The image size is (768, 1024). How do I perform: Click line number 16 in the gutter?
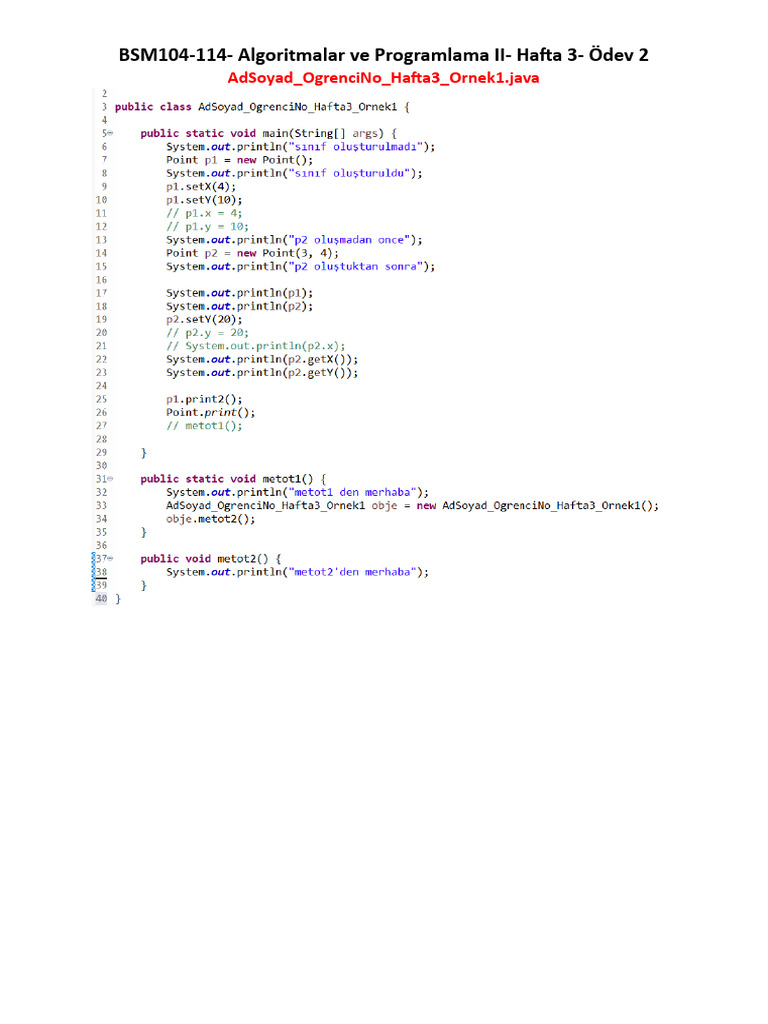101,280
